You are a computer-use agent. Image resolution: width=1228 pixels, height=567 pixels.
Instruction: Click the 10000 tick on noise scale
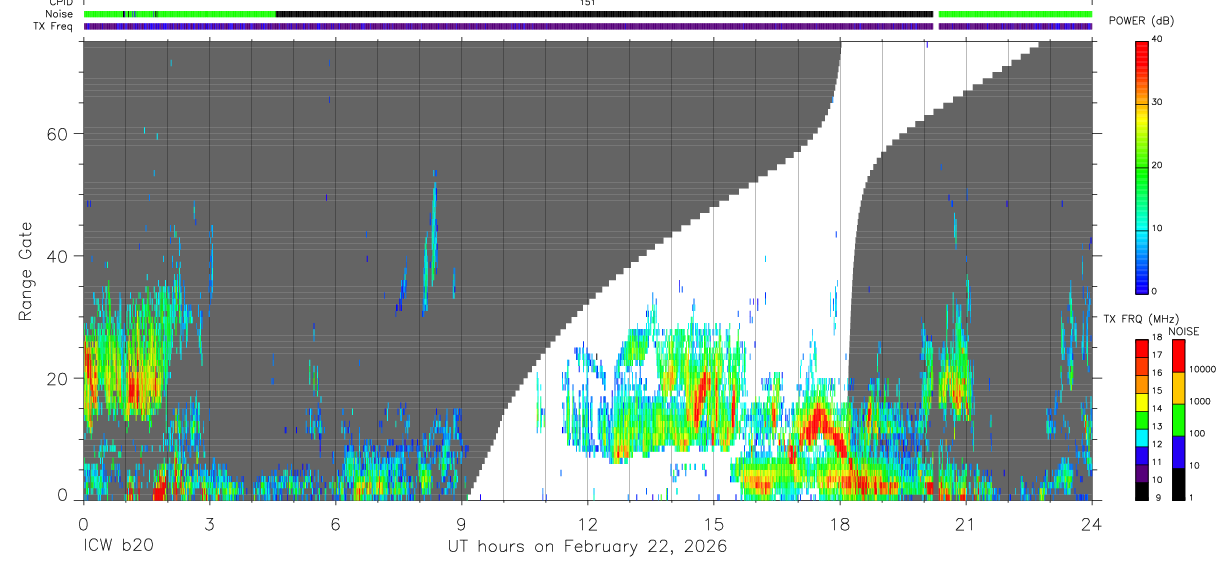point(1202,369)
